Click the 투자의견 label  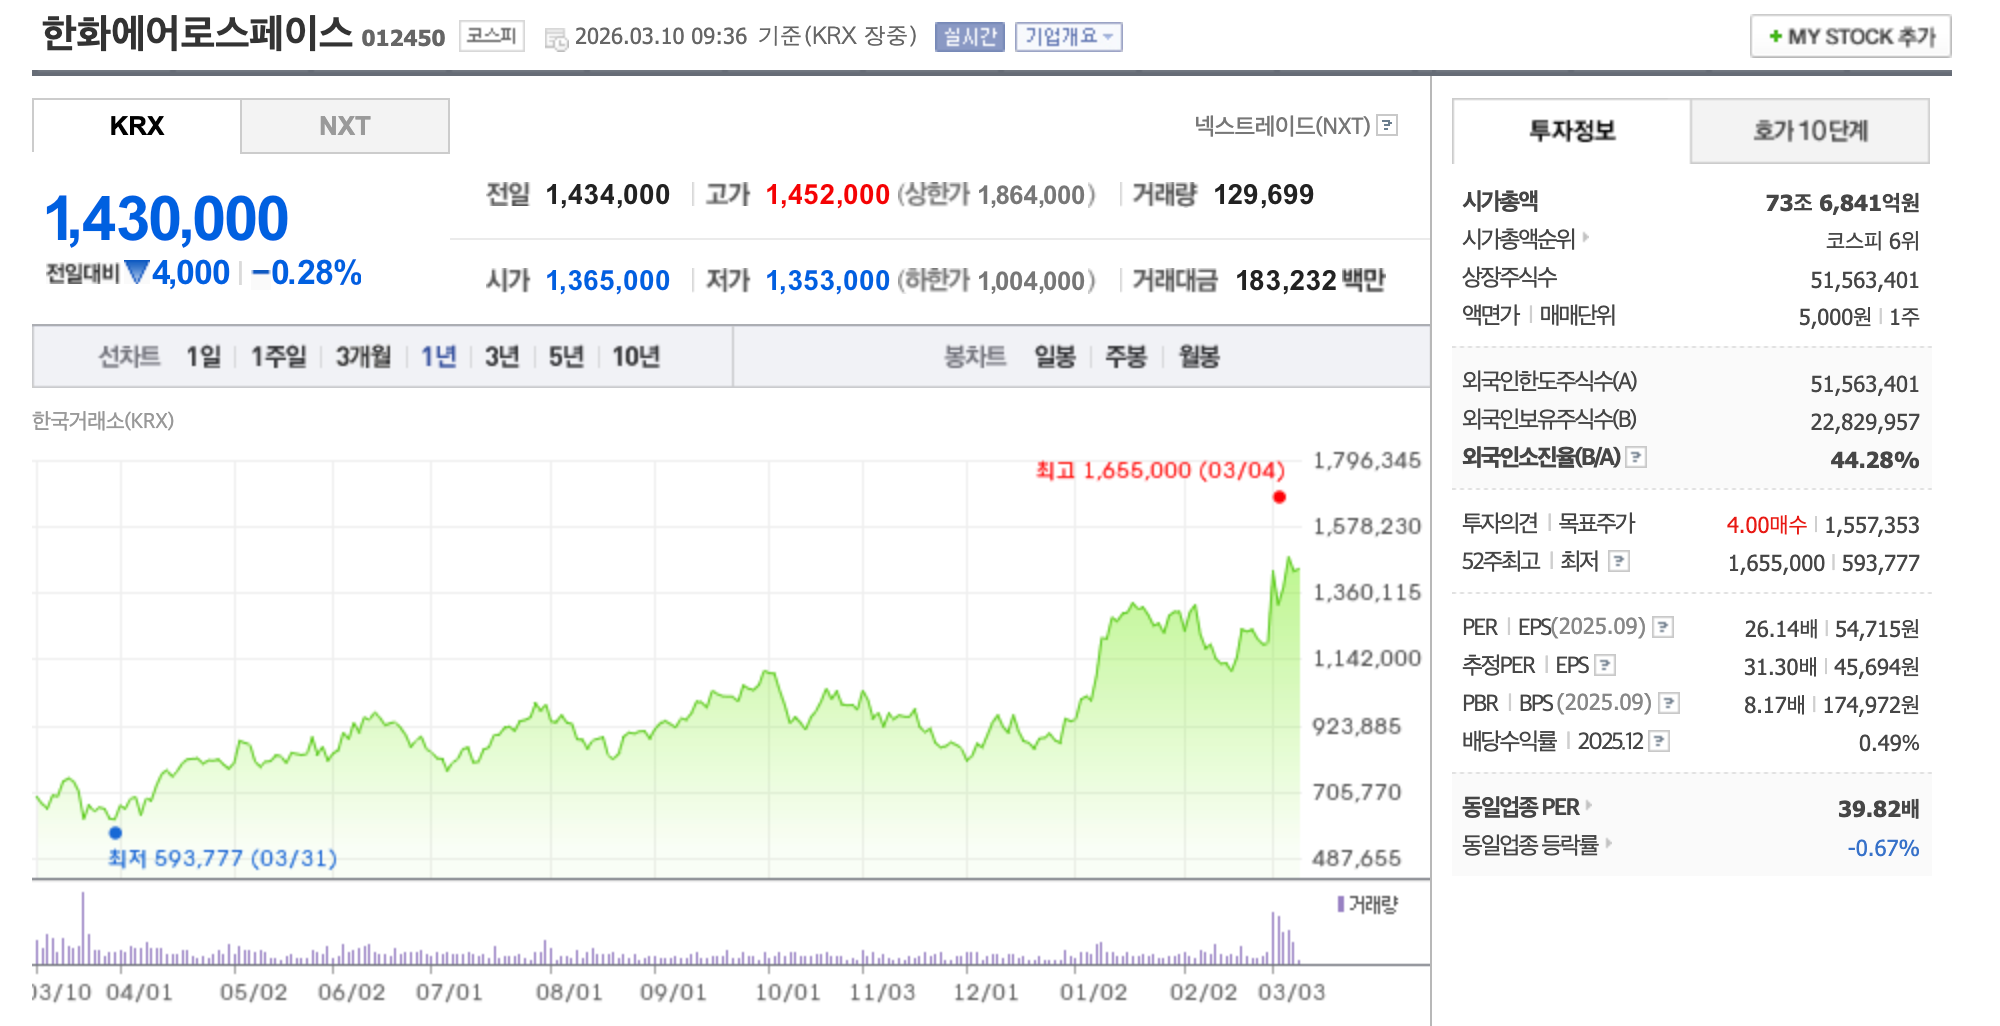tap(1500, 523)
